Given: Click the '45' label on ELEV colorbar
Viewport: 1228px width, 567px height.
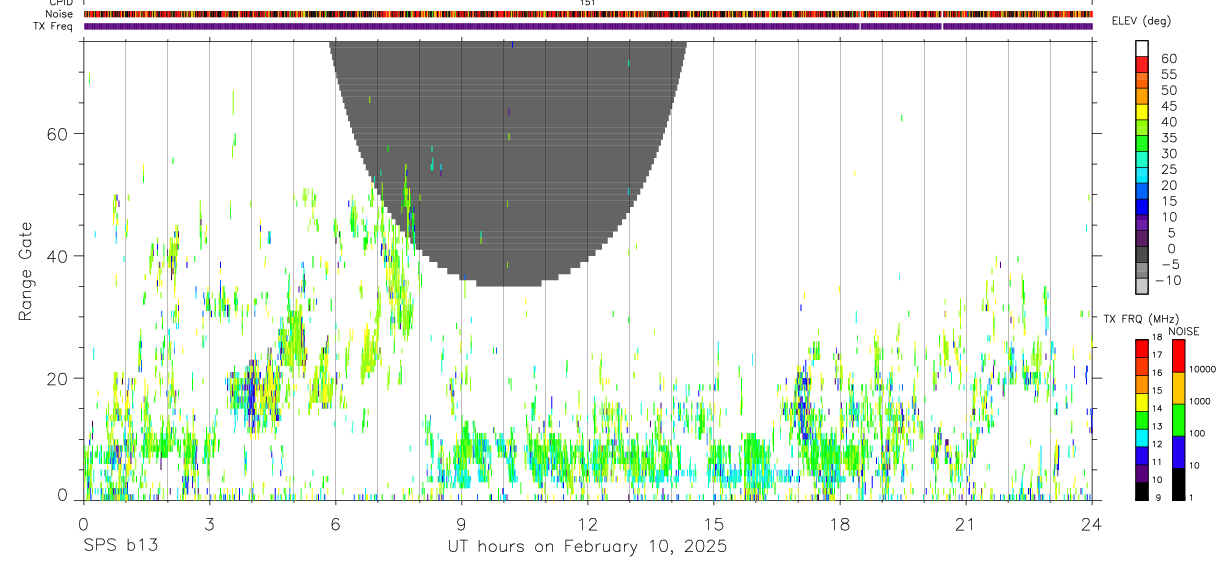Looking at the screenshot, I should click(x=1168, y=106).
